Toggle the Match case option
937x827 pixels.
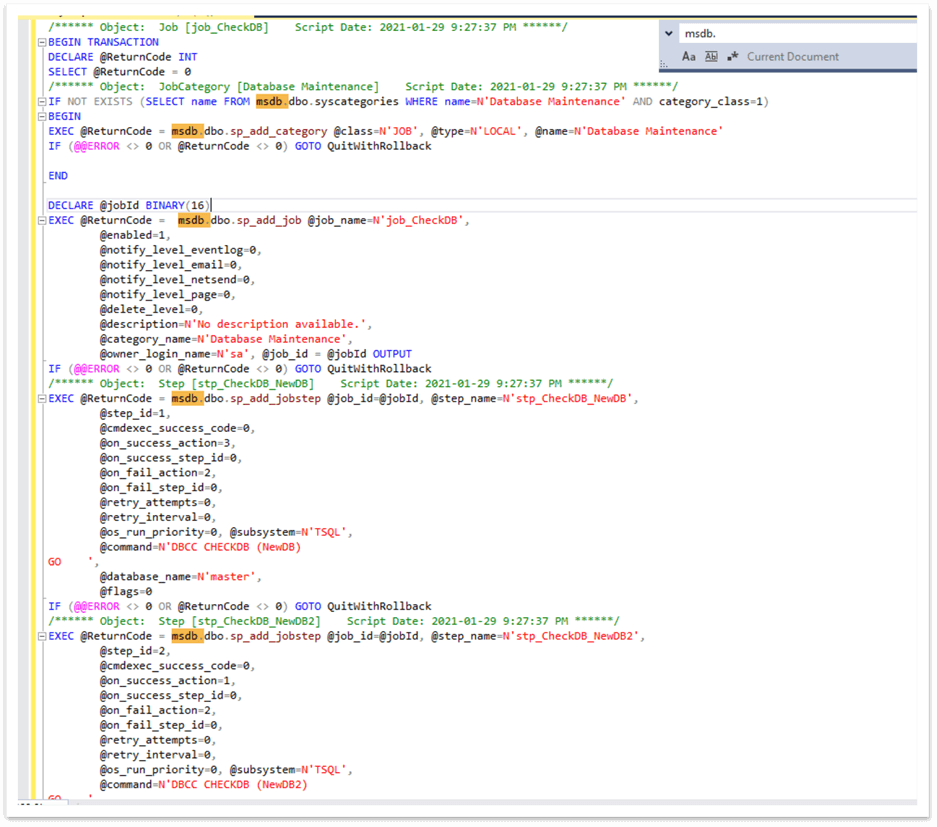(691, 57)
